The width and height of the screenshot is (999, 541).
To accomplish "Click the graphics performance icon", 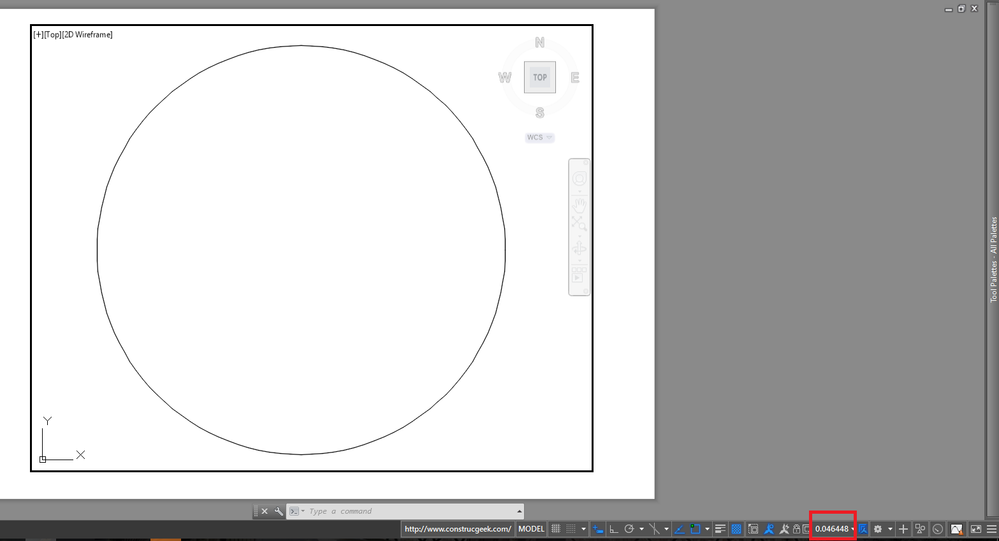I will 956,529.
